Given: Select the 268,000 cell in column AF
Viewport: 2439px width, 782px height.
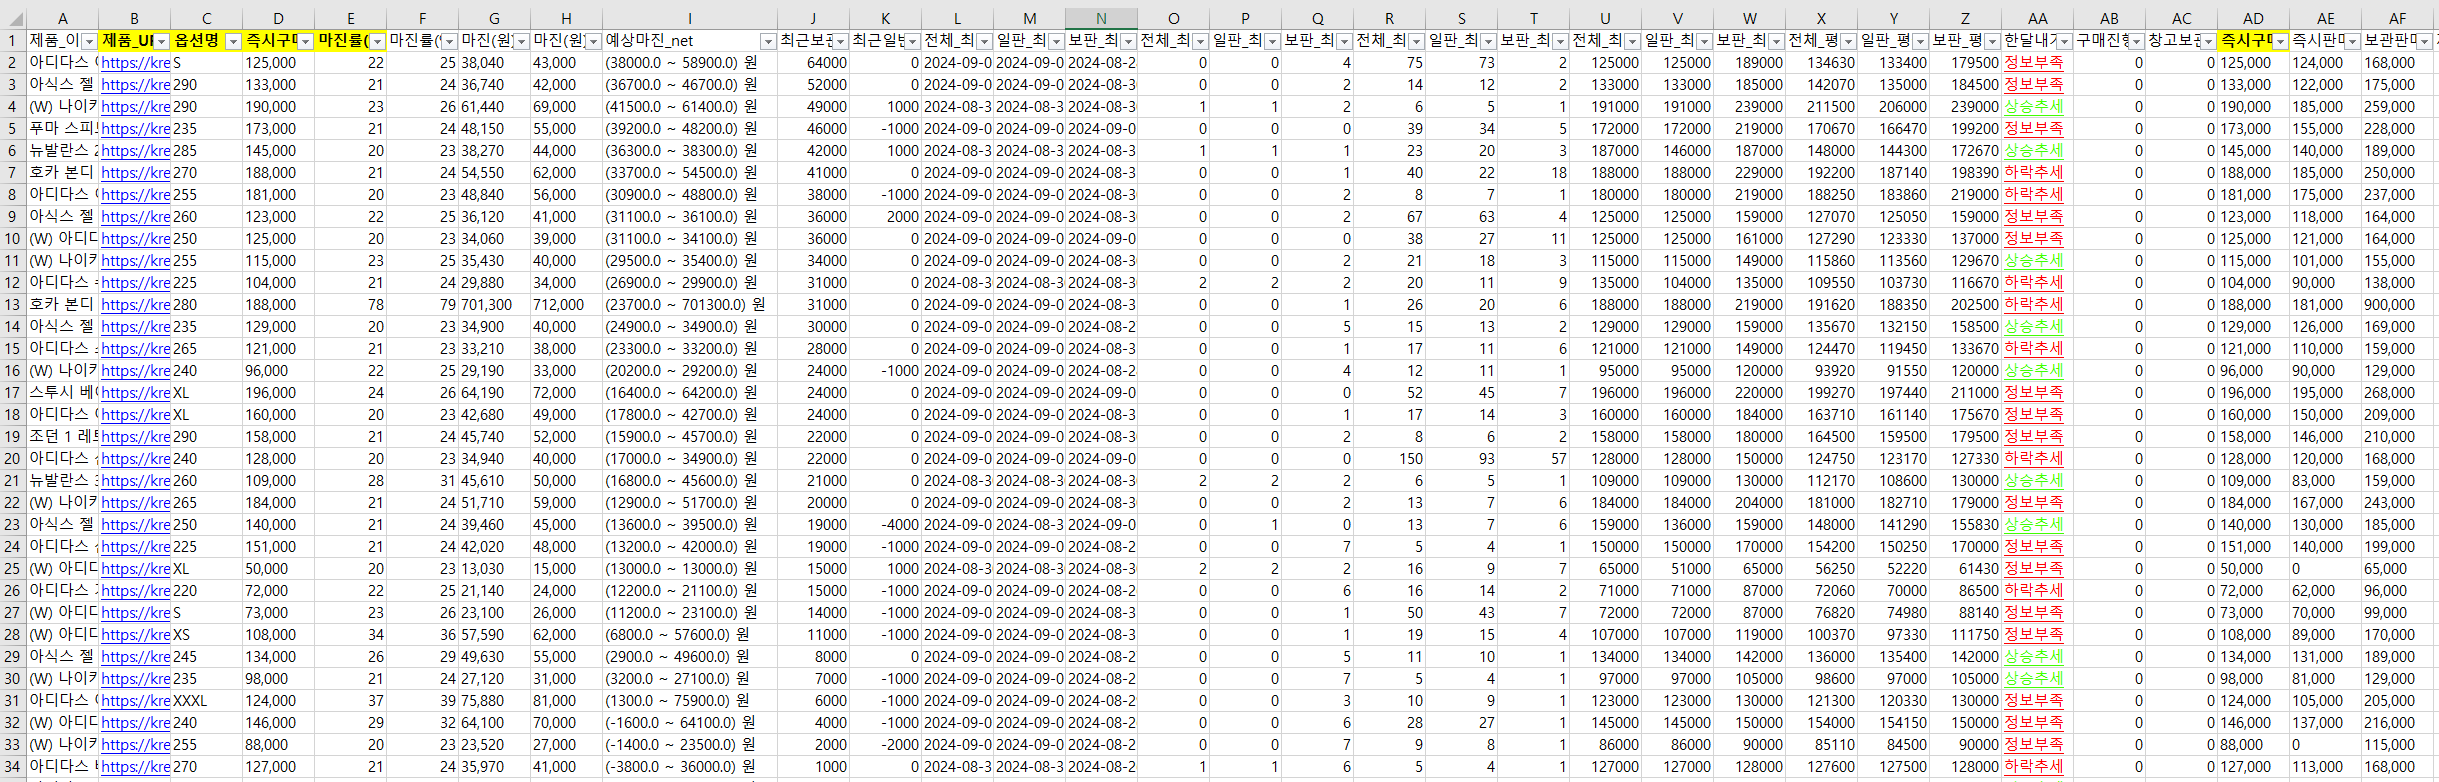Looking at the screenshot, I should (x=2397, y=393).
